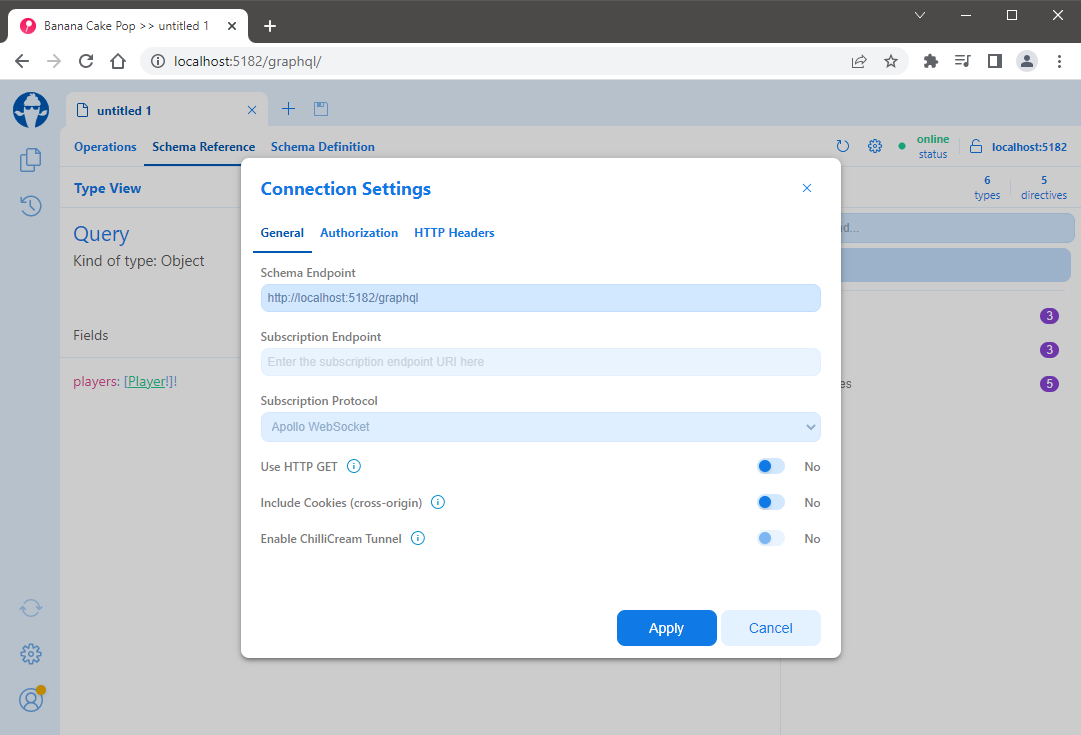Click the Use HTTP GET info icon

pyautogui.click(x=354, y=466)
